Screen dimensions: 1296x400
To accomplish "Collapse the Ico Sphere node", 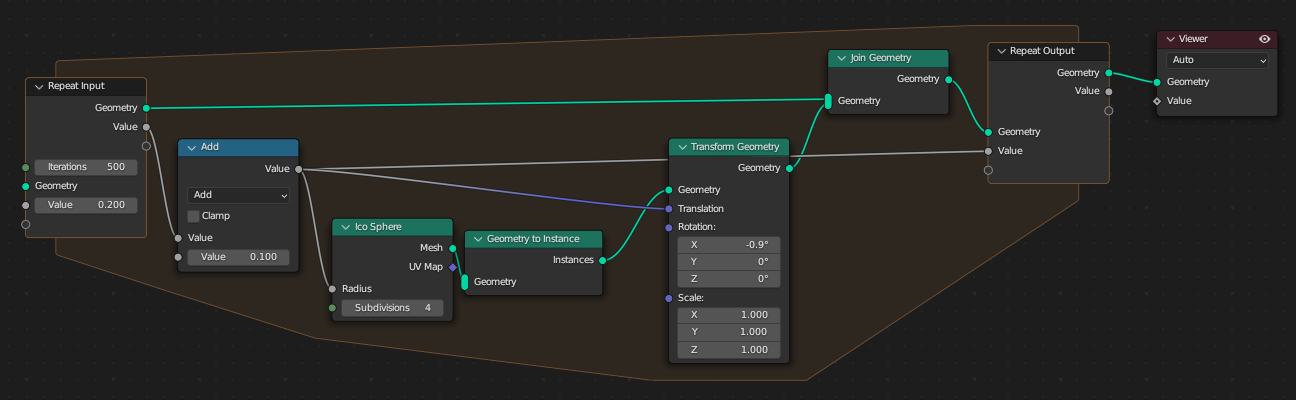I will 345,227.
